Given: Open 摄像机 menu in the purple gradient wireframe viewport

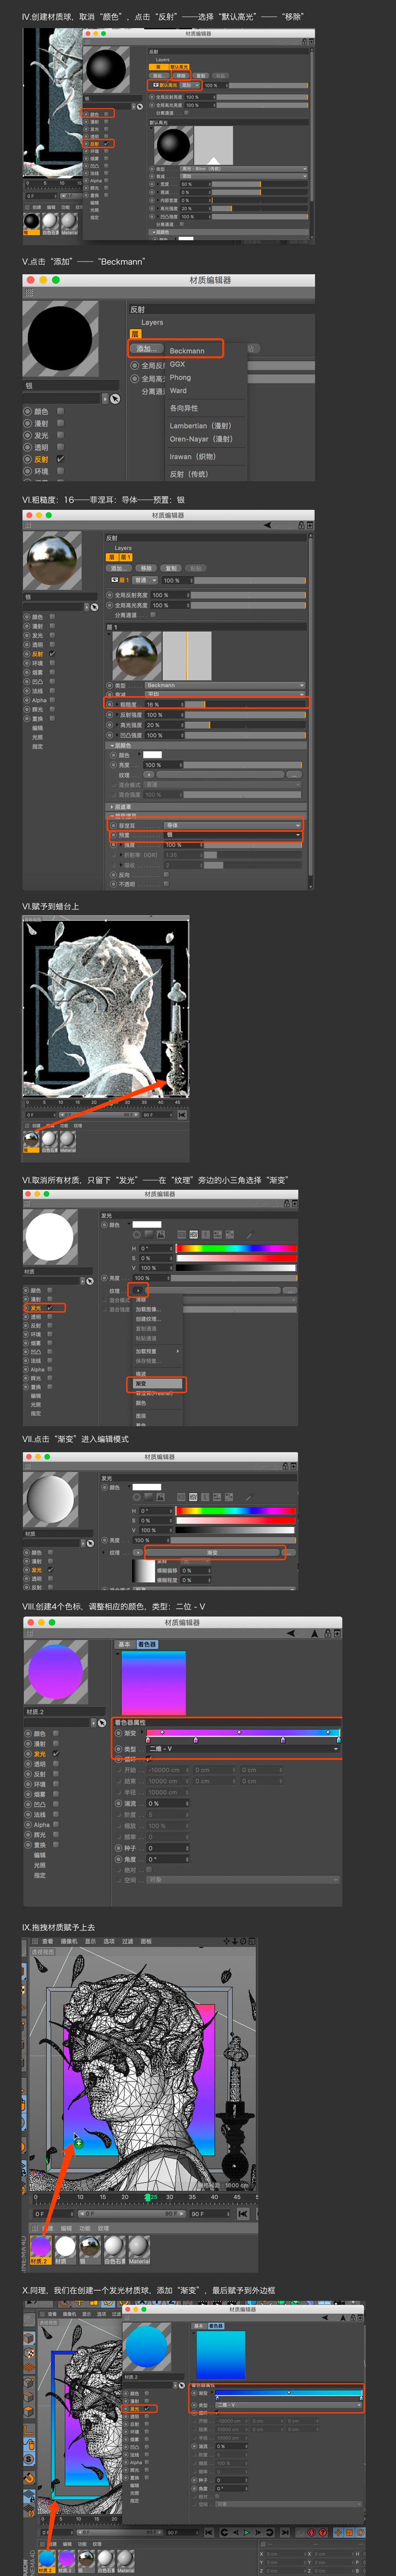Looking at the screenshot, I should point(69,1941).
